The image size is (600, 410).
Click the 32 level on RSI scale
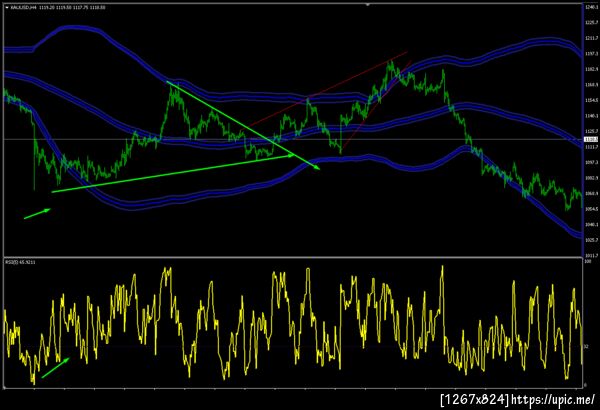coord(587,346)
